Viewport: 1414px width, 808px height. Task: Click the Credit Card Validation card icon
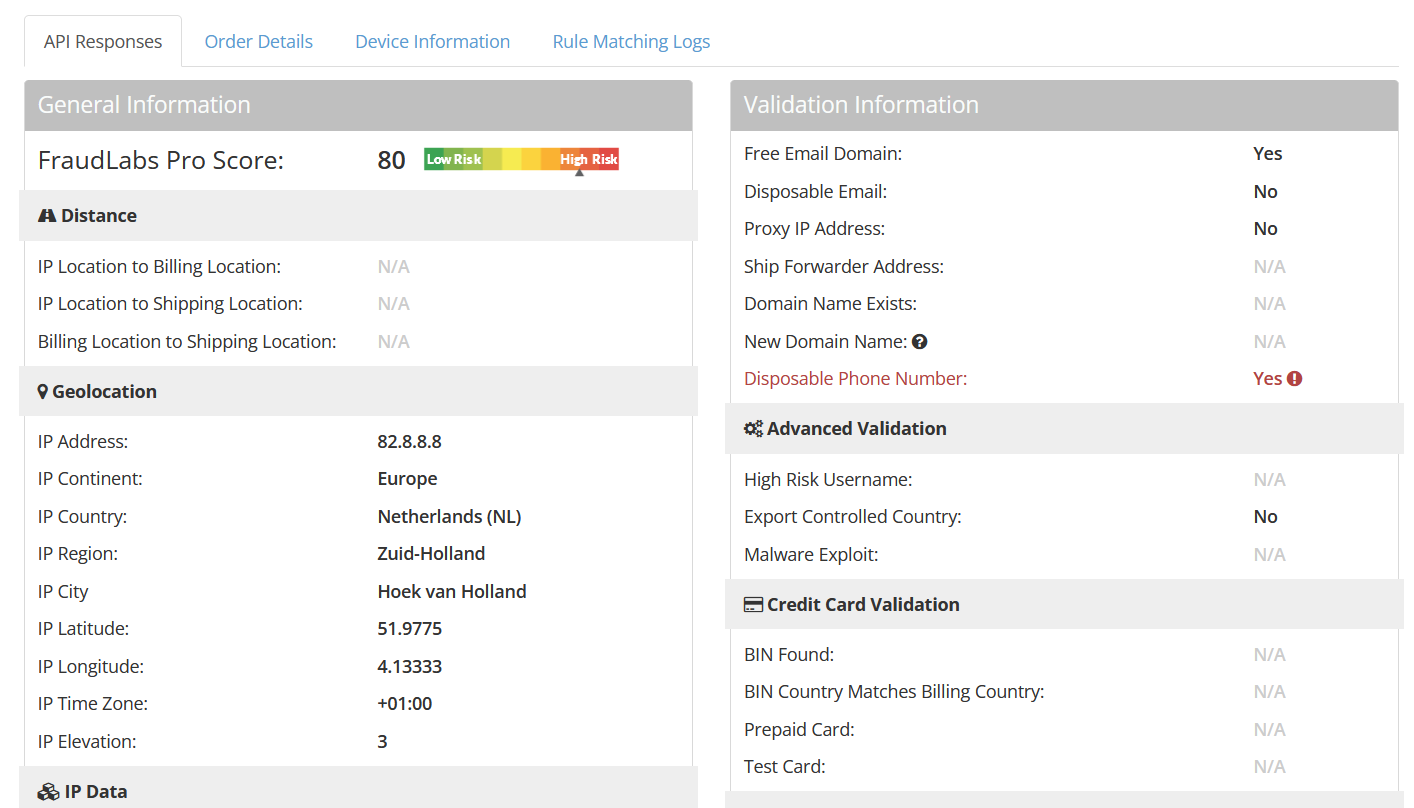754,605
